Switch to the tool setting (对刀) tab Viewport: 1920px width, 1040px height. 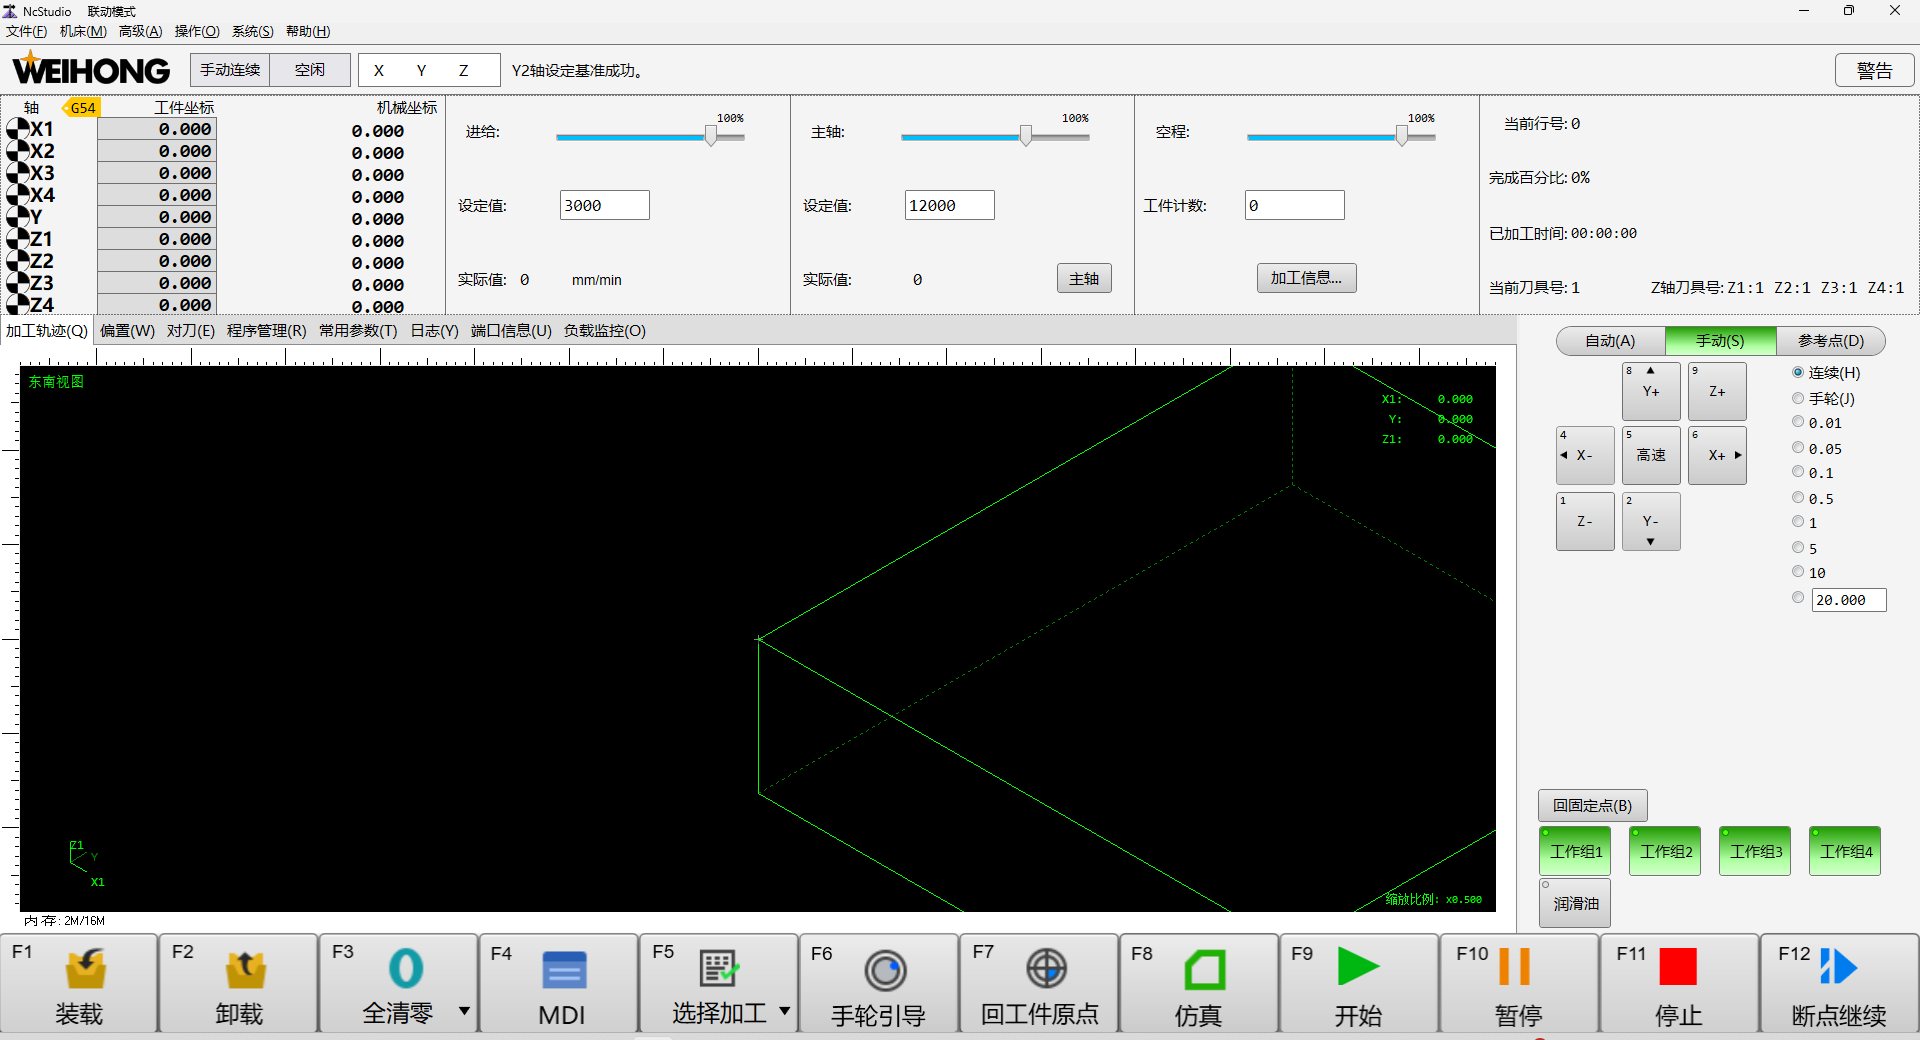(x=190, y=331)
